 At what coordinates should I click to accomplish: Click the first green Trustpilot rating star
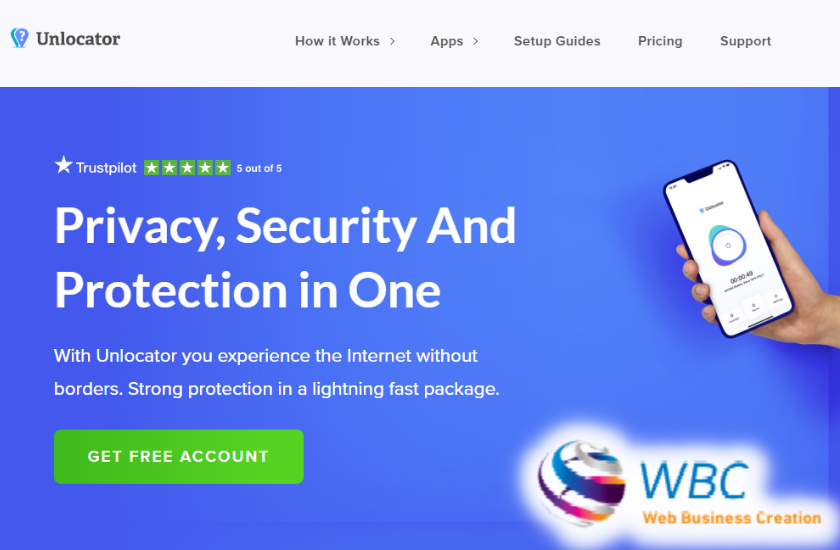152,168
